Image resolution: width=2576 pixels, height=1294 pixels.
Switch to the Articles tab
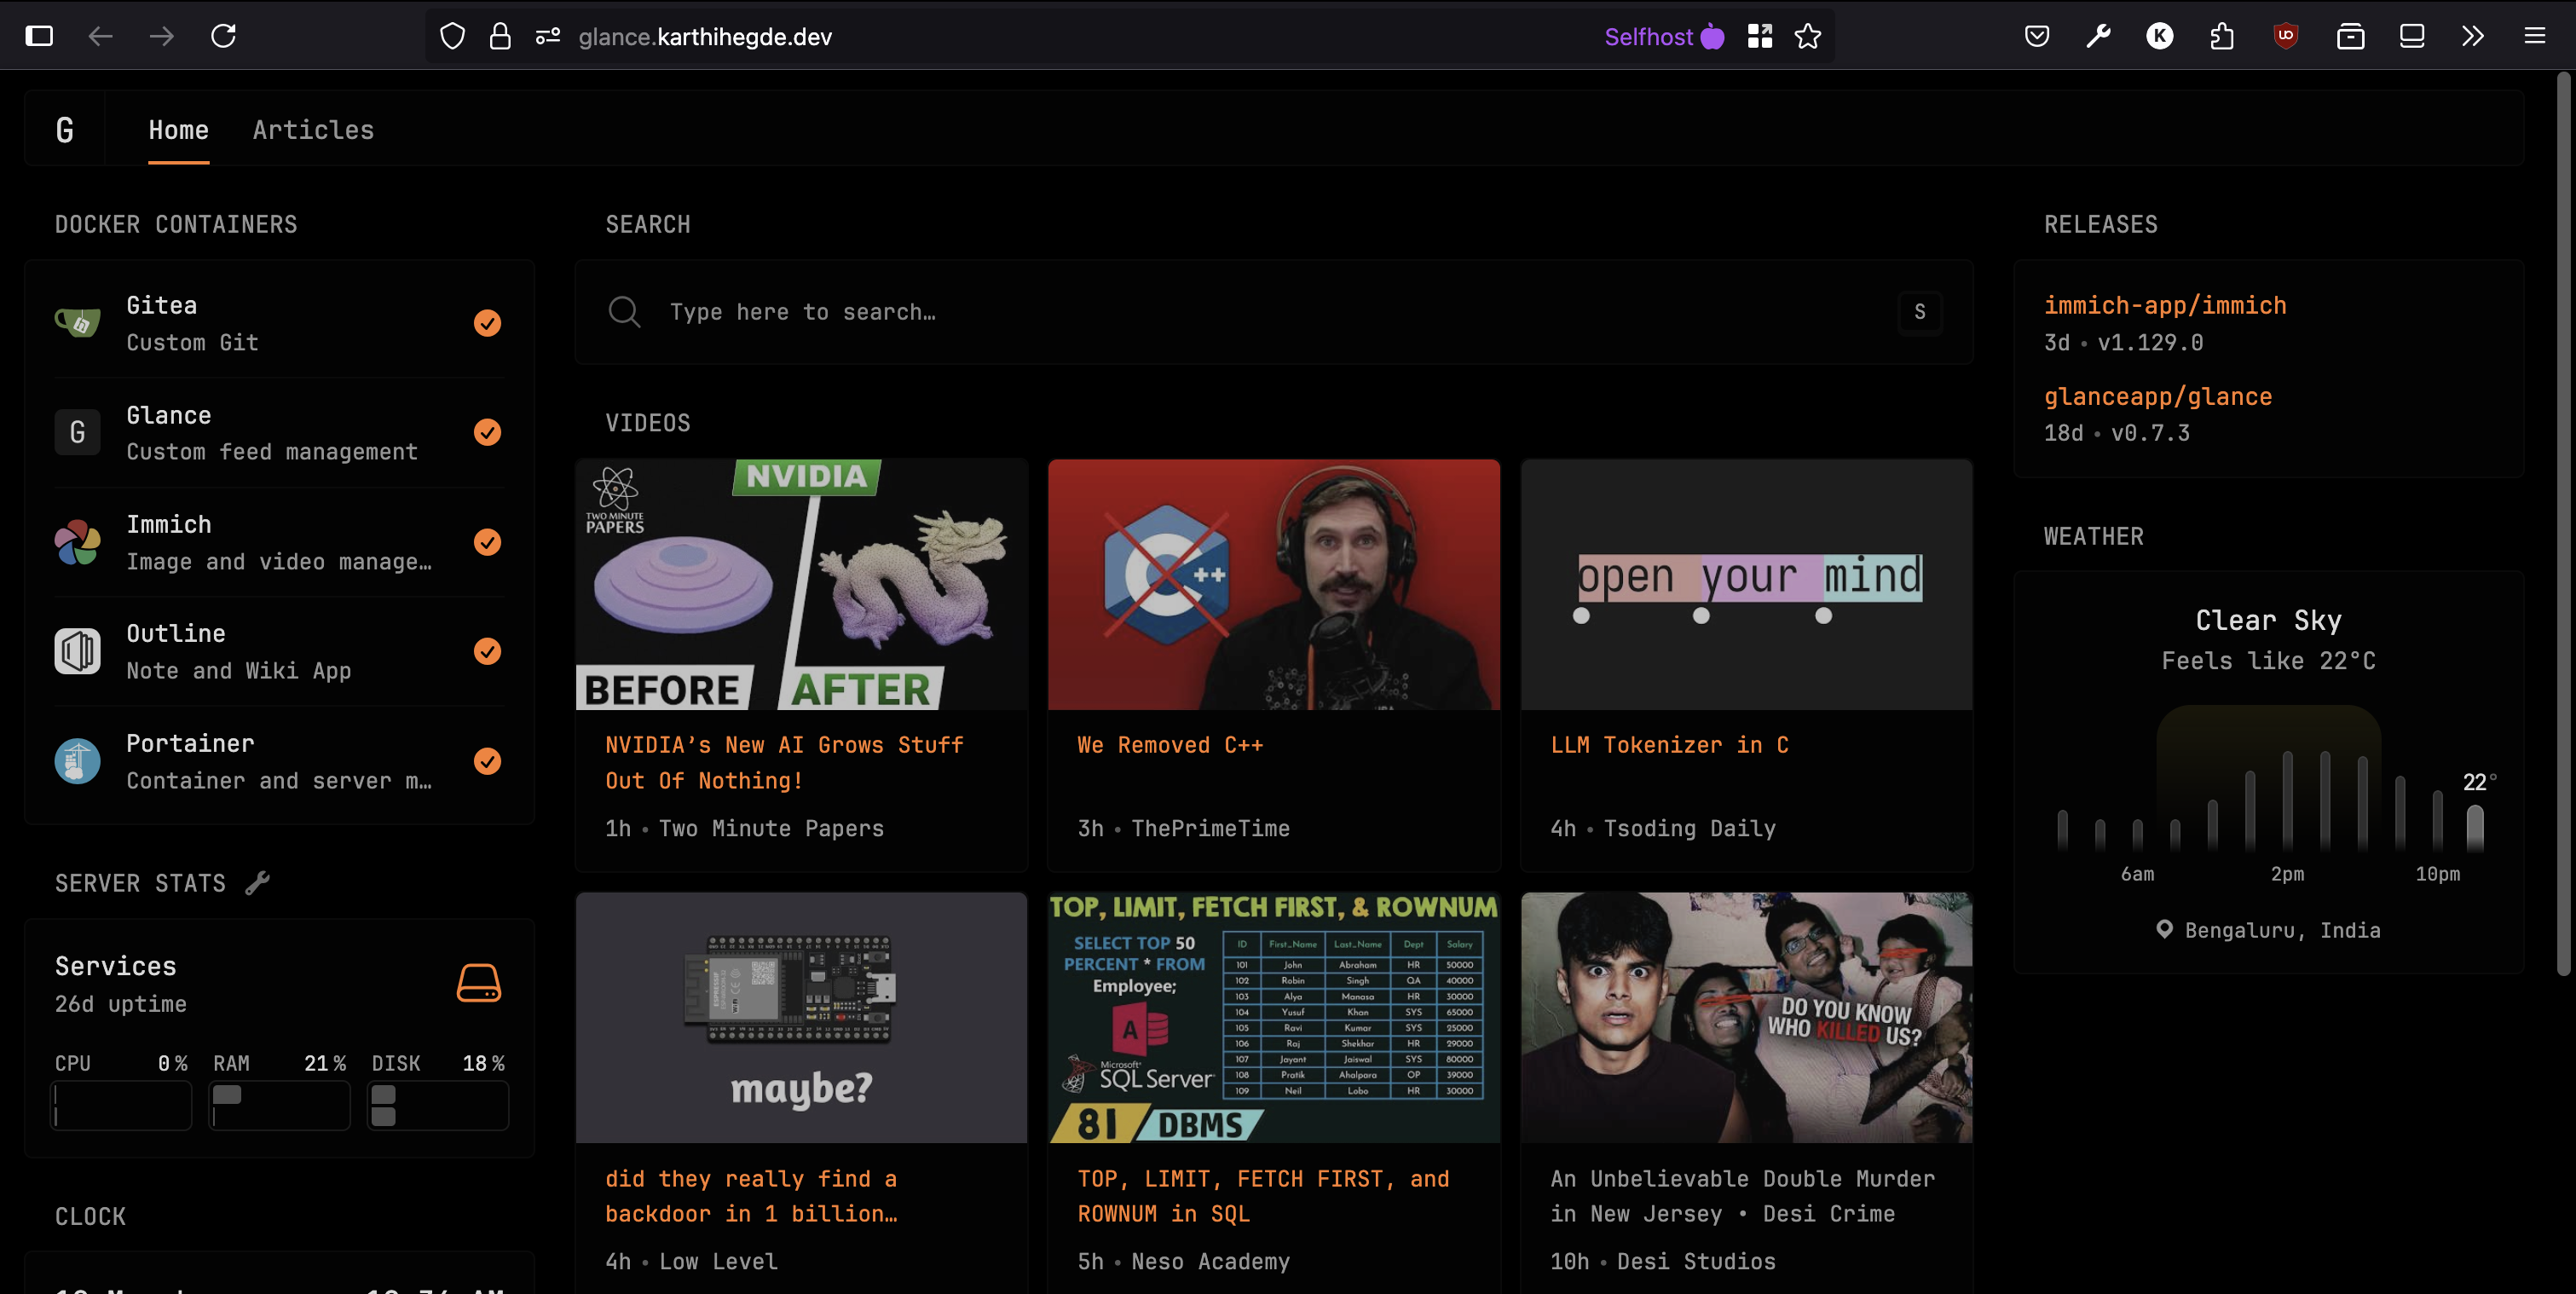313,130
